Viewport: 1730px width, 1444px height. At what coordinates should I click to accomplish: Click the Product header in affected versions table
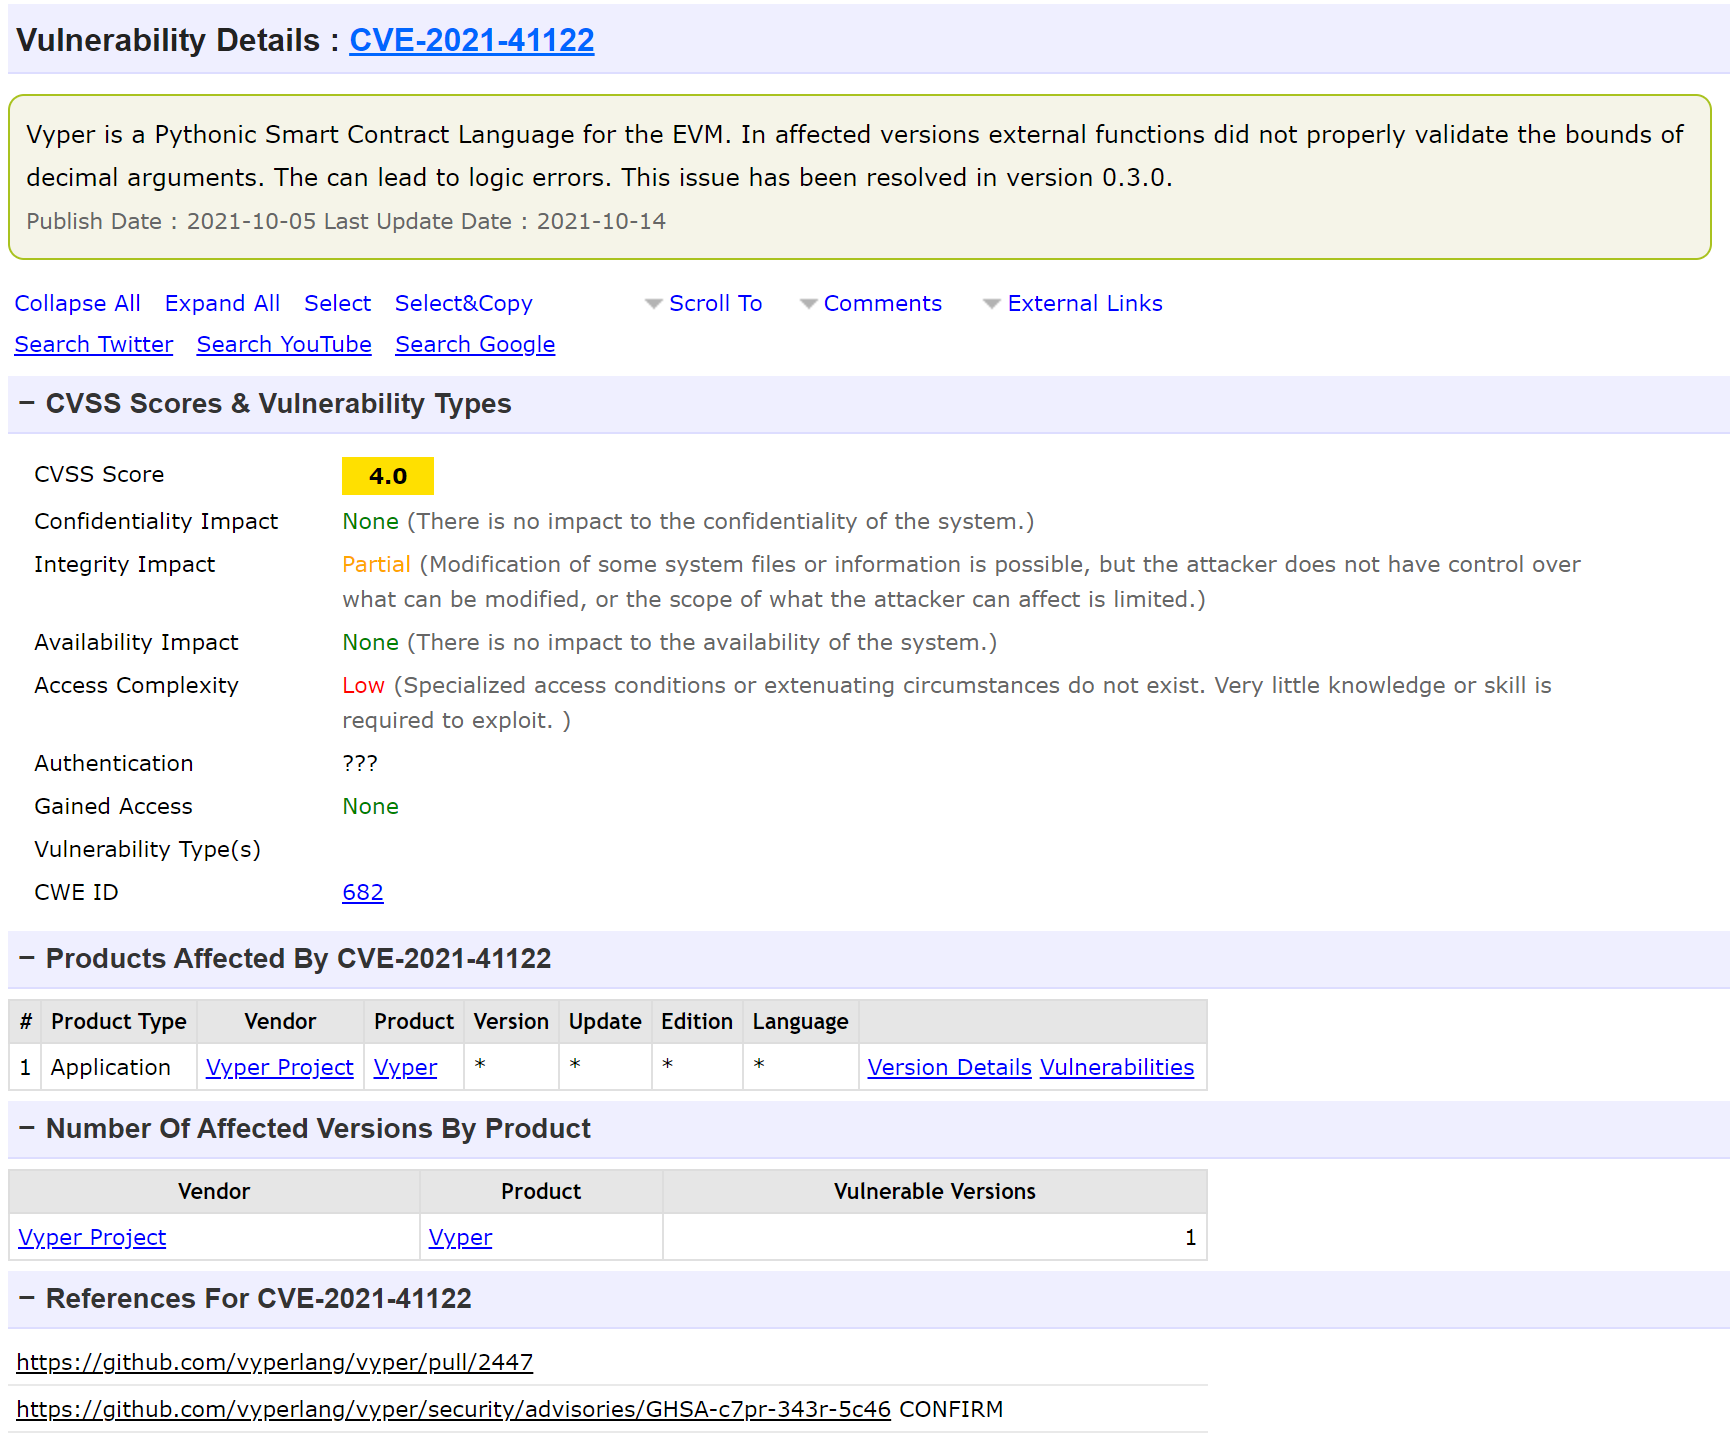tap(541, 1191)
